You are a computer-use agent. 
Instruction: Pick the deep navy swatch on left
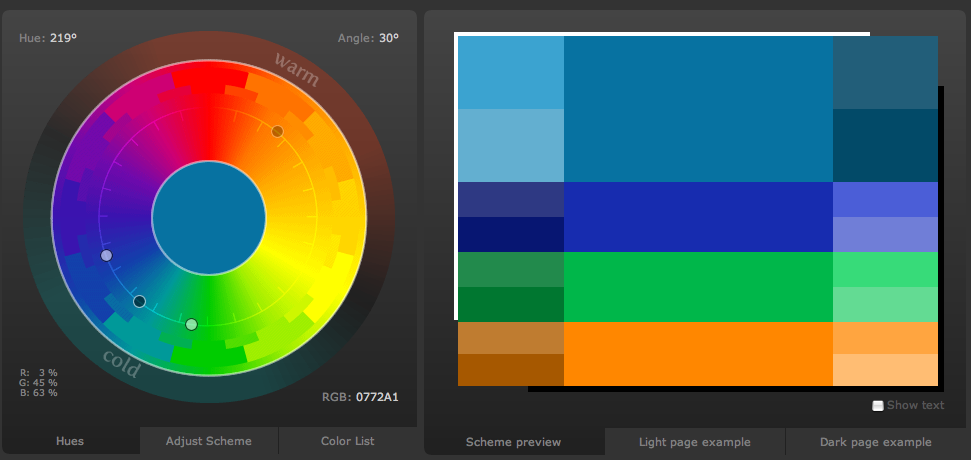click(511, 234)
